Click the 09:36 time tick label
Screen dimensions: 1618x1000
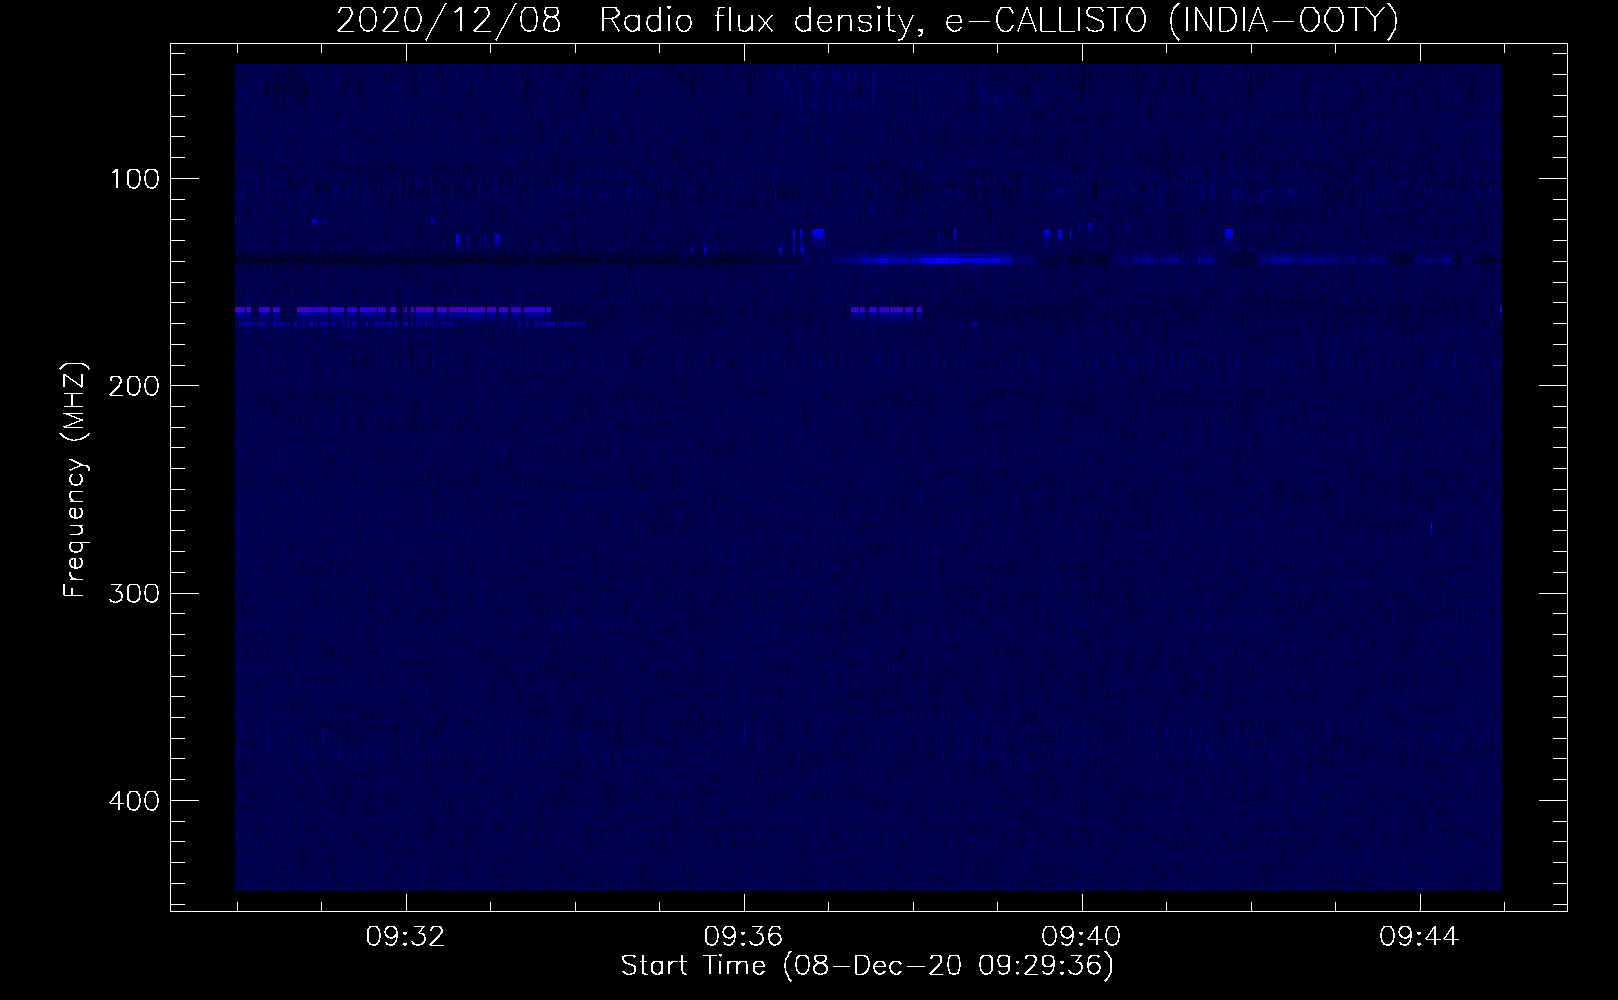(743, 937)
